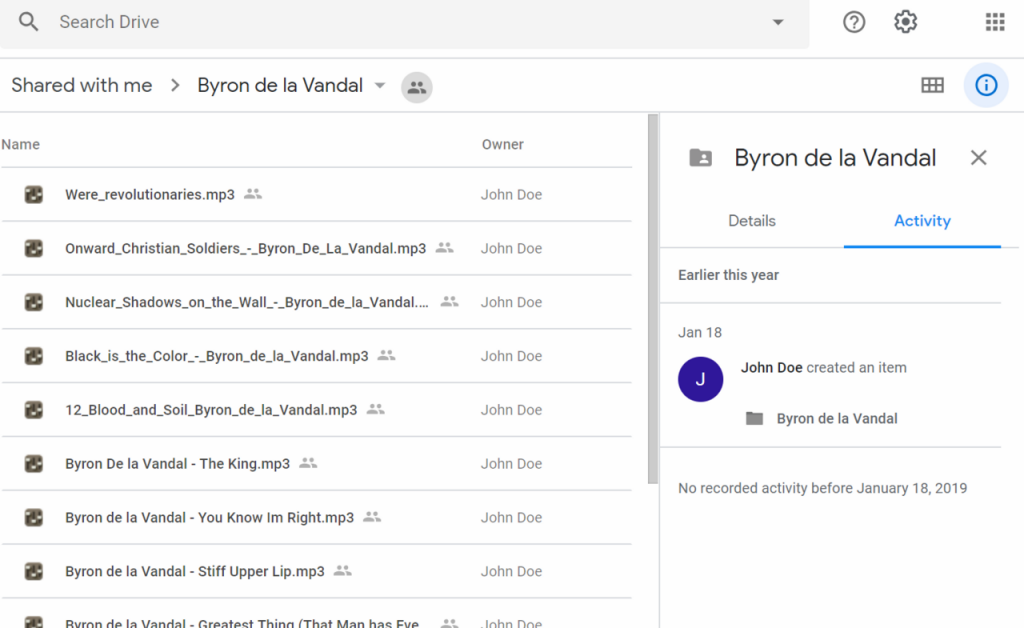Click John Doe owner of Were_revolutionaries.mp3
The image size is (1024, 628).
click(x=511, y=195)
